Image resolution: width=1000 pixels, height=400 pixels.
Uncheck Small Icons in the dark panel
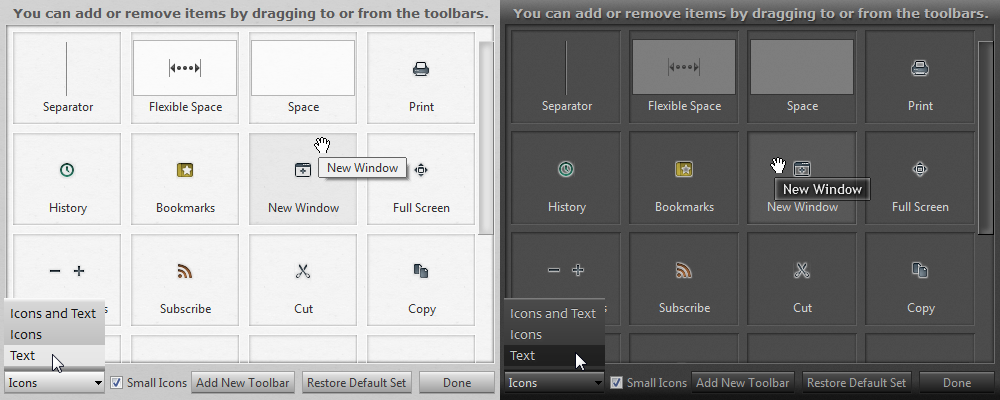(x=616, y=383)
